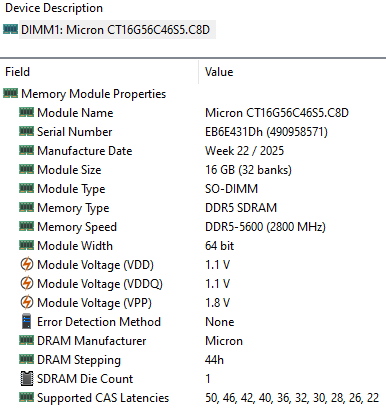This screenshot has height=410, width=386.
Task: Select the Supported CAS Latencies value
Action: click(x=292, y=398)
